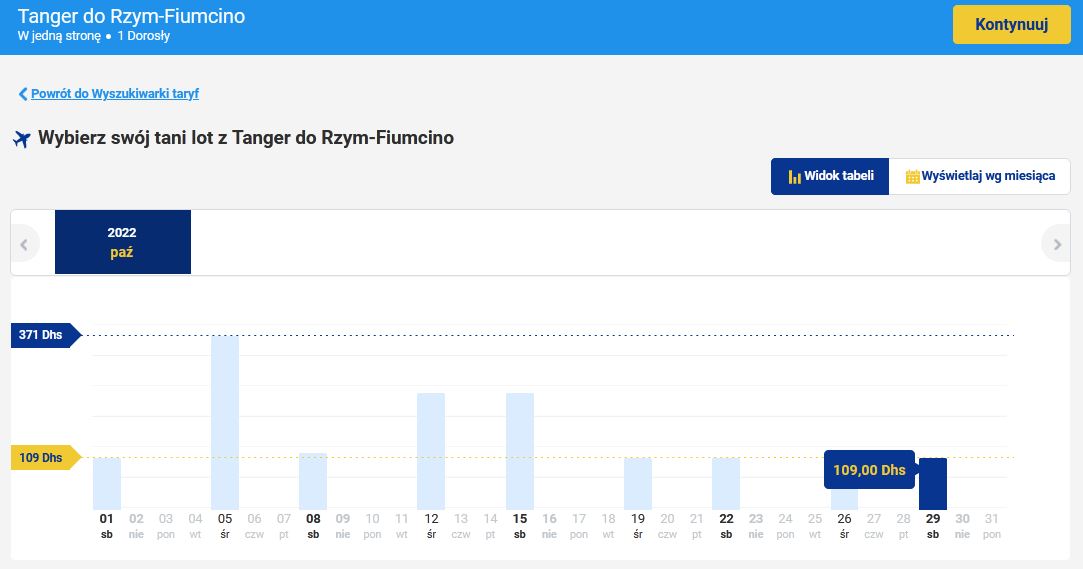The height and width of the screenshot is (569, 1083).
Task: Click the Kontynuuj button
Action: pyautogui.click(x=1011, y=25)
